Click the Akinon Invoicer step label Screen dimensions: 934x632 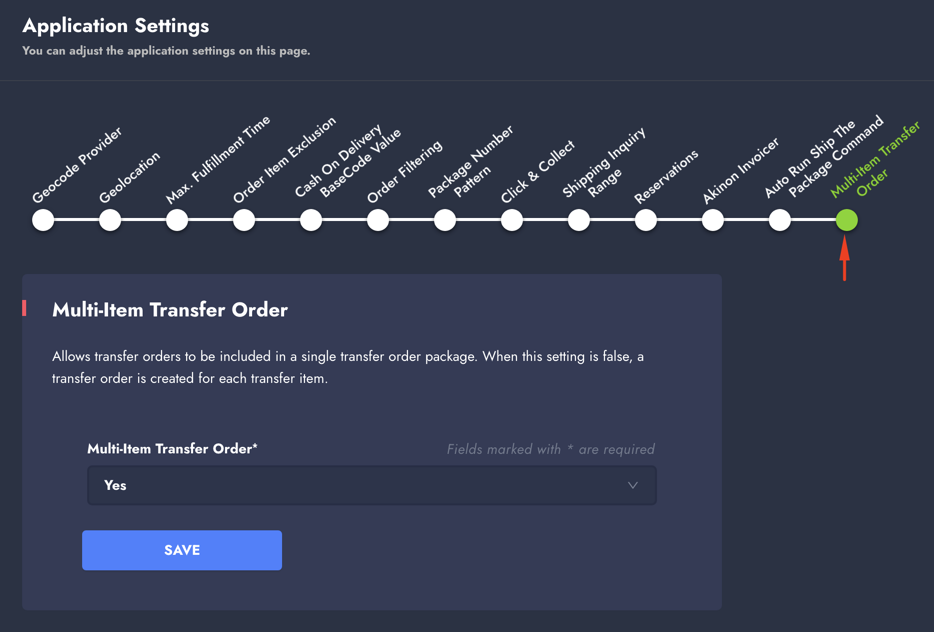pyautogui.click(x=741, y=171)
